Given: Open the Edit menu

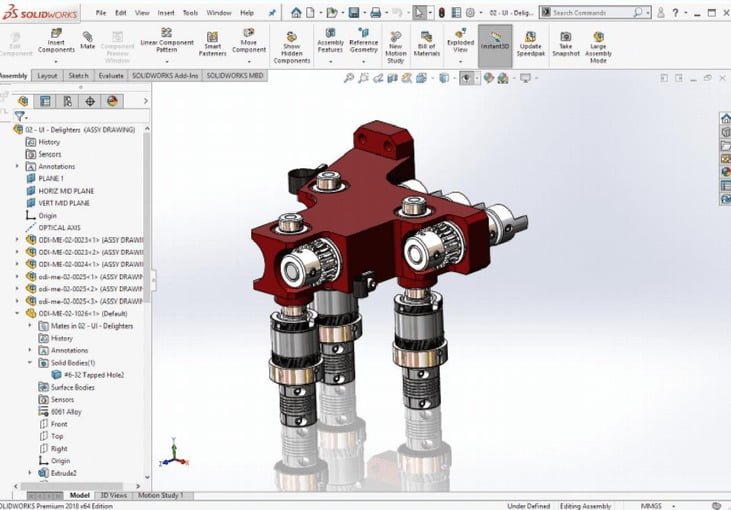Looking at the screenshot, I should [121, 13].
